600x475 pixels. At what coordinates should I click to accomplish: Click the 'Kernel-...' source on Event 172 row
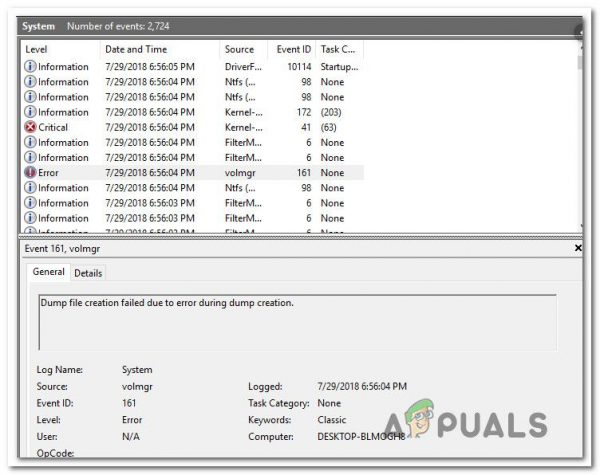tap(244, 112)
